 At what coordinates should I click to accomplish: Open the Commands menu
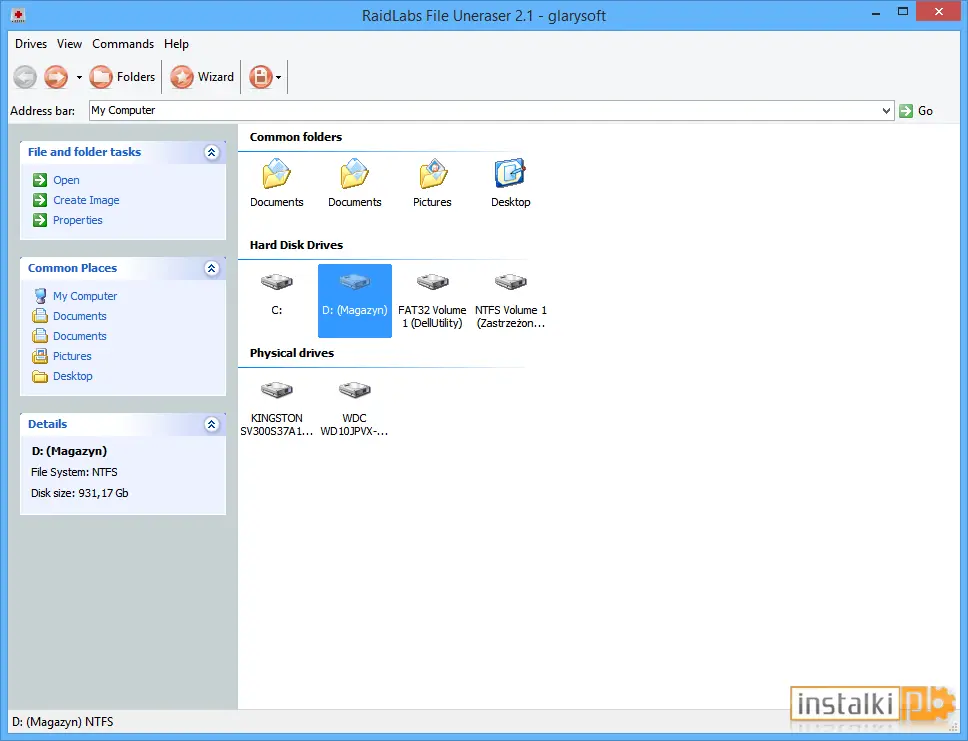click(123, 44)
